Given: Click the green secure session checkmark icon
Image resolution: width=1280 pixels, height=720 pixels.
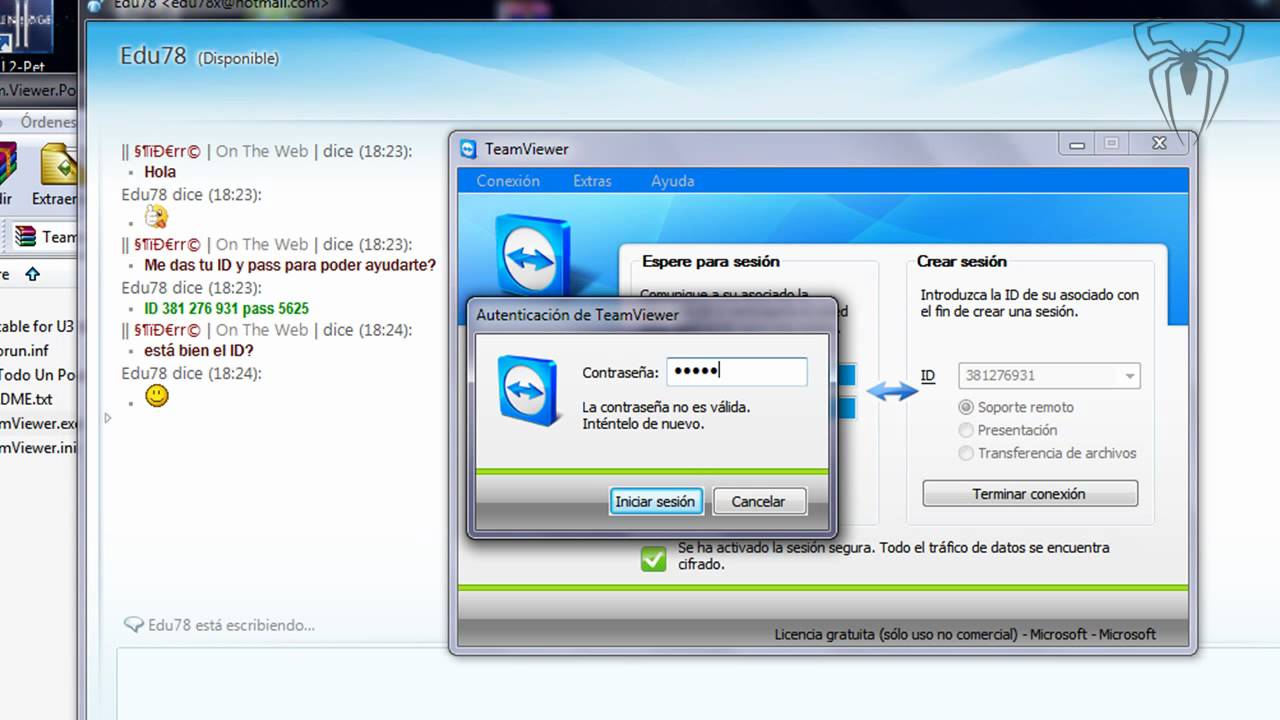Looking at the screenshot, I should coord(653,558).
